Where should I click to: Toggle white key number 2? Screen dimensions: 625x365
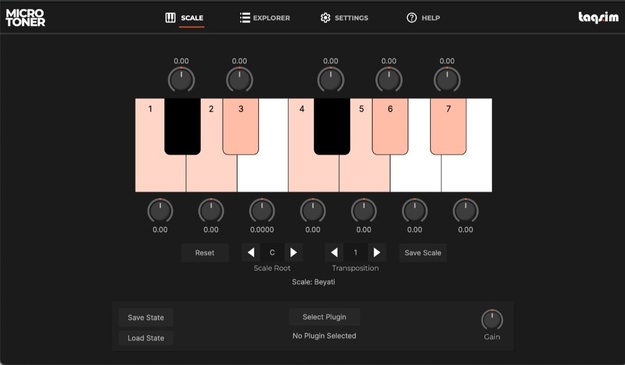coord(211,173)
